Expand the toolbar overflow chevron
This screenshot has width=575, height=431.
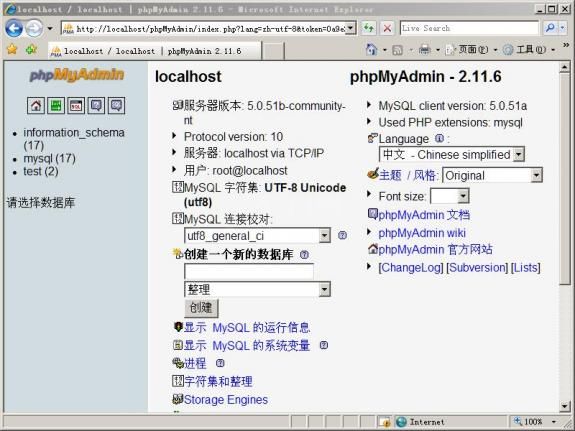pyautogui.click(x=566, y=45)
